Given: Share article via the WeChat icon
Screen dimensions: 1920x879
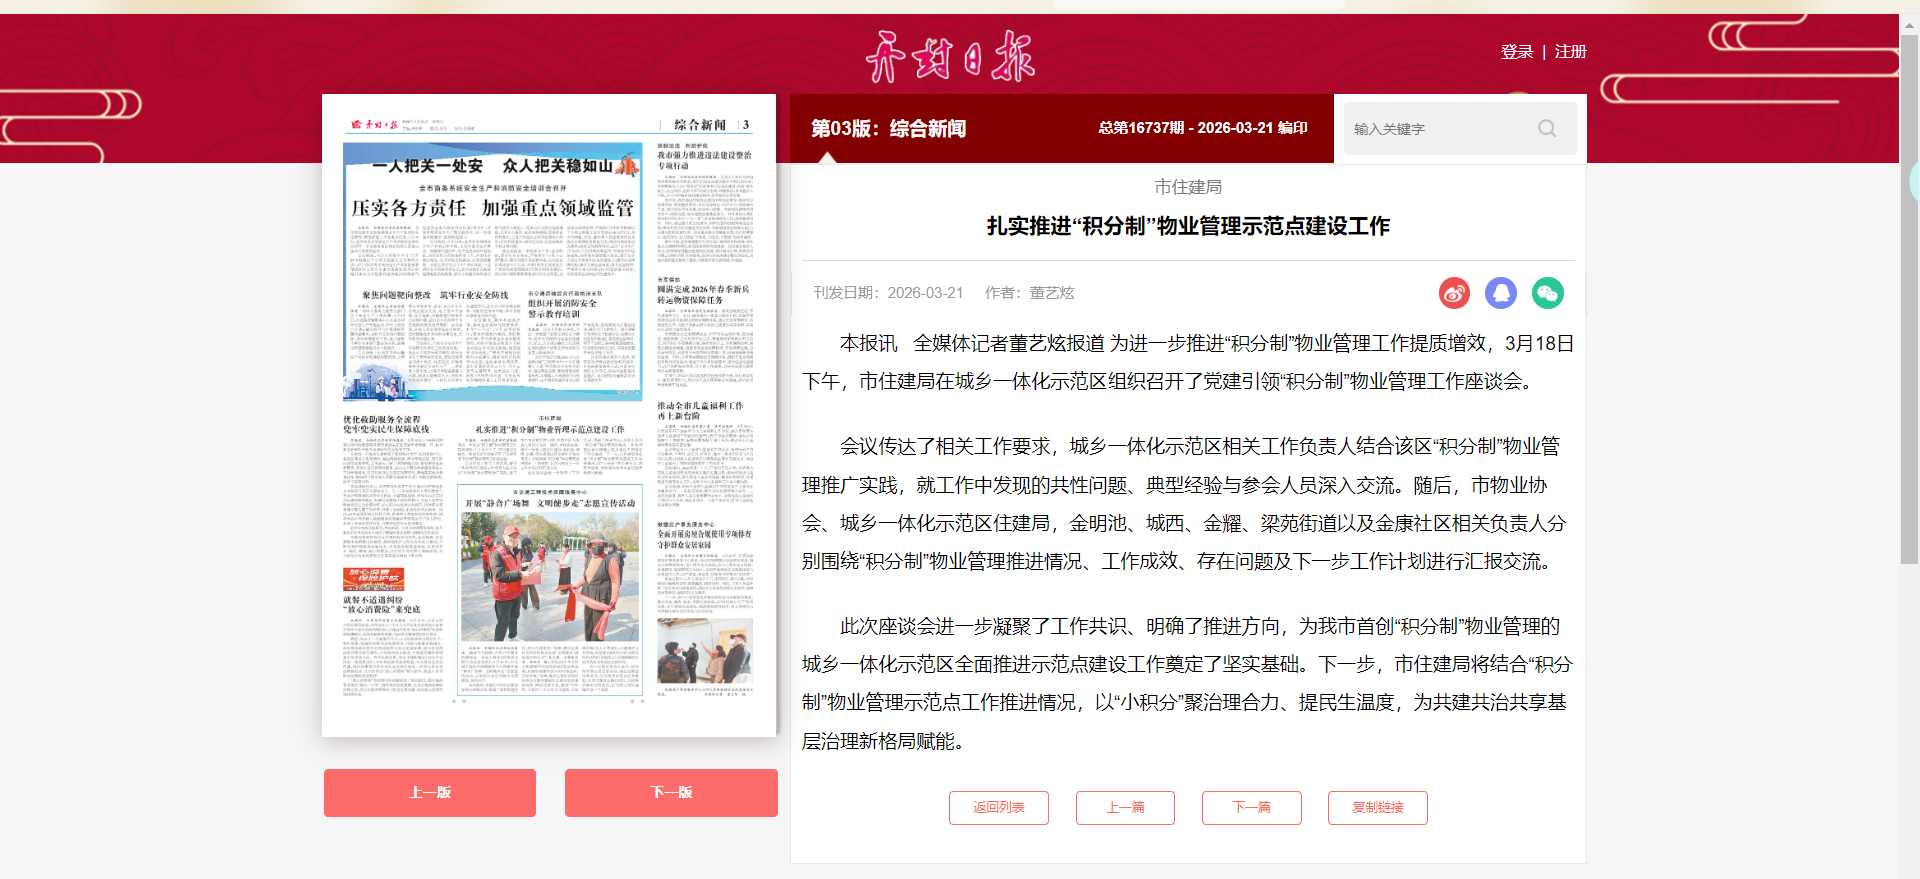Looking at the screenshot, I should tap(1547, 293).
